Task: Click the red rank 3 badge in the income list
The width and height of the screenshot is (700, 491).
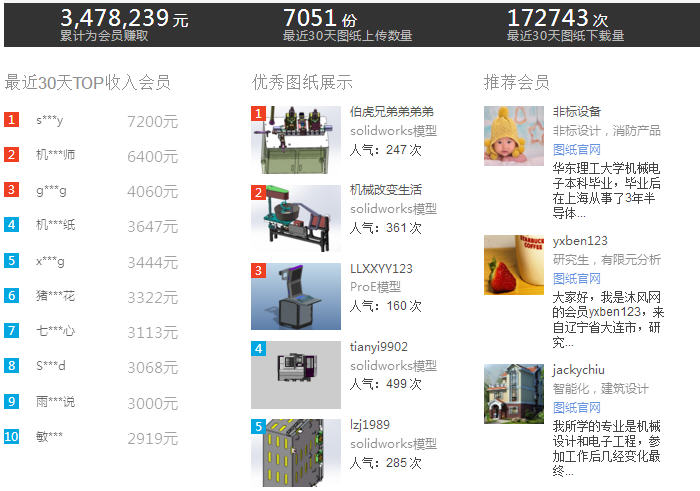Action: click(x=12, y=190)
